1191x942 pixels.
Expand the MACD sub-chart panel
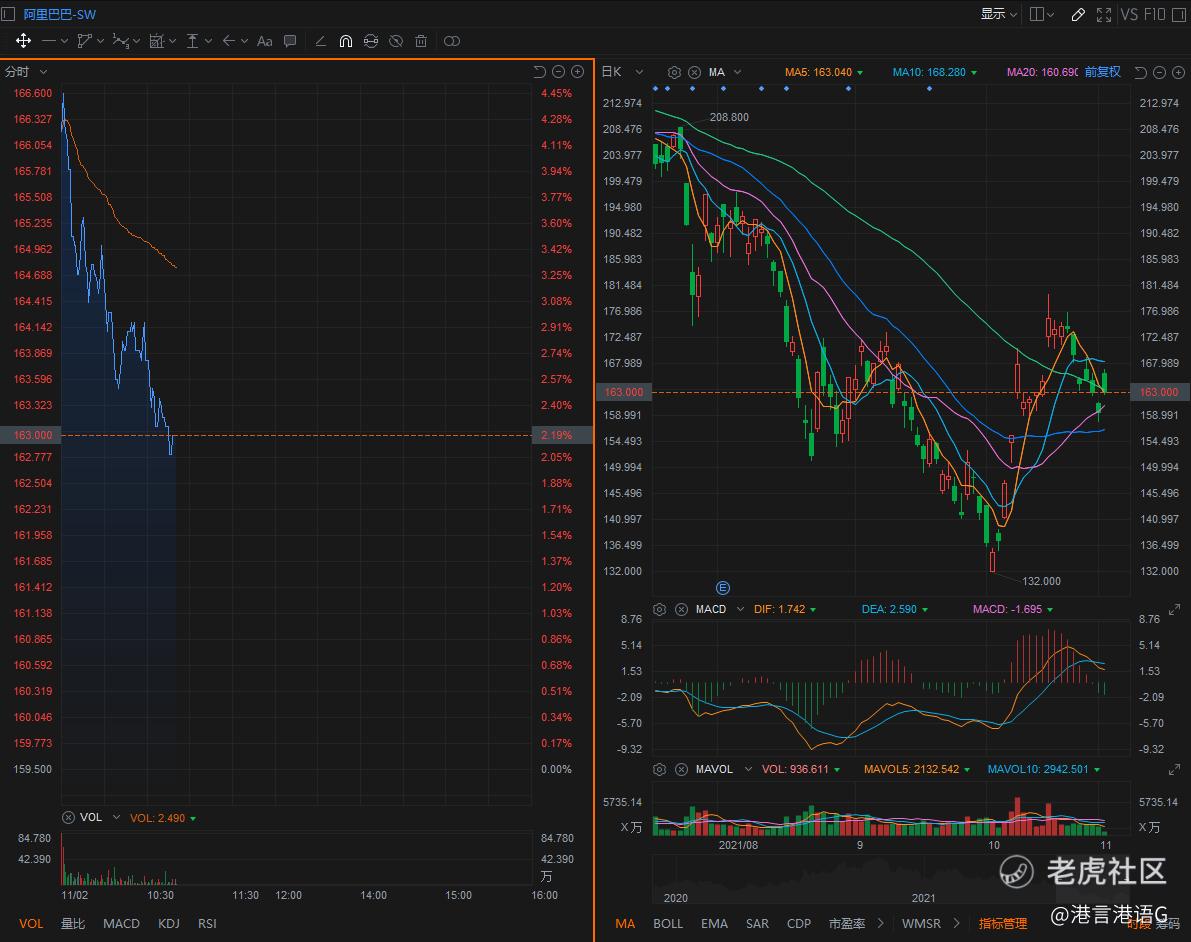[1174, 609]
